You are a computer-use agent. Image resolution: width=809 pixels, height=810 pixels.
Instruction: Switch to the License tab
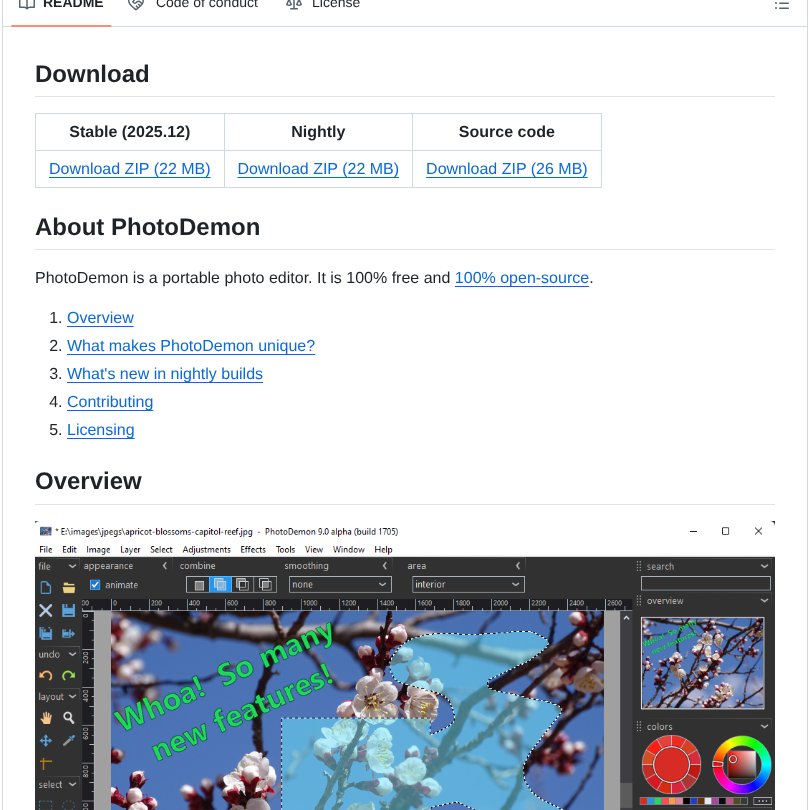click(335, 5)
